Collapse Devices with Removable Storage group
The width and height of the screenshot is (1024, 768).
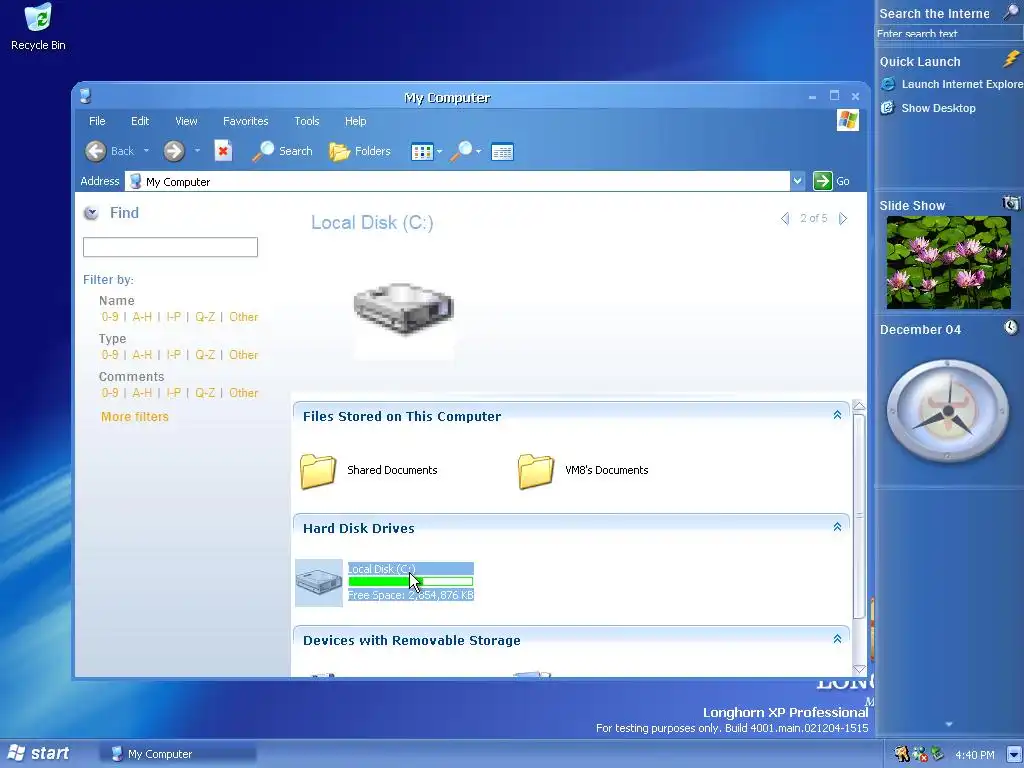[837, 639]
